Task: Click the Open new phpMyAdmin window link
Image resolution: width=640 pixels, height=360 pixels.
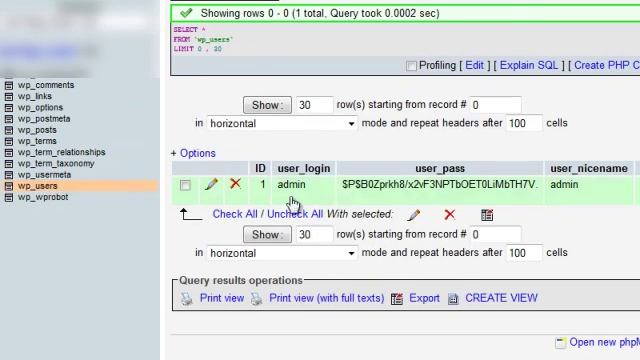Action: [x=604, y=342]
